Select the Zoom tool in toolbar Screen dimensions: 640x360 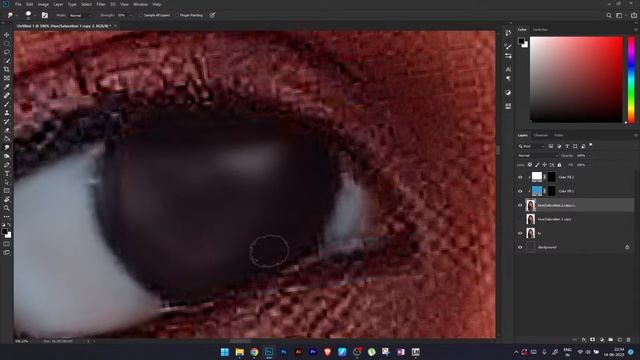[x=7, y=208]
